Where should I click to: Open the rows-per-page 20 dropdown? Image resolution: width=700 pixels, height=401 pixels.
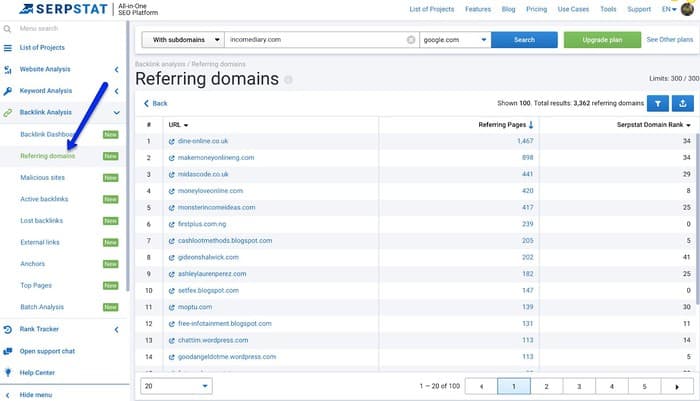coord(176,386)
